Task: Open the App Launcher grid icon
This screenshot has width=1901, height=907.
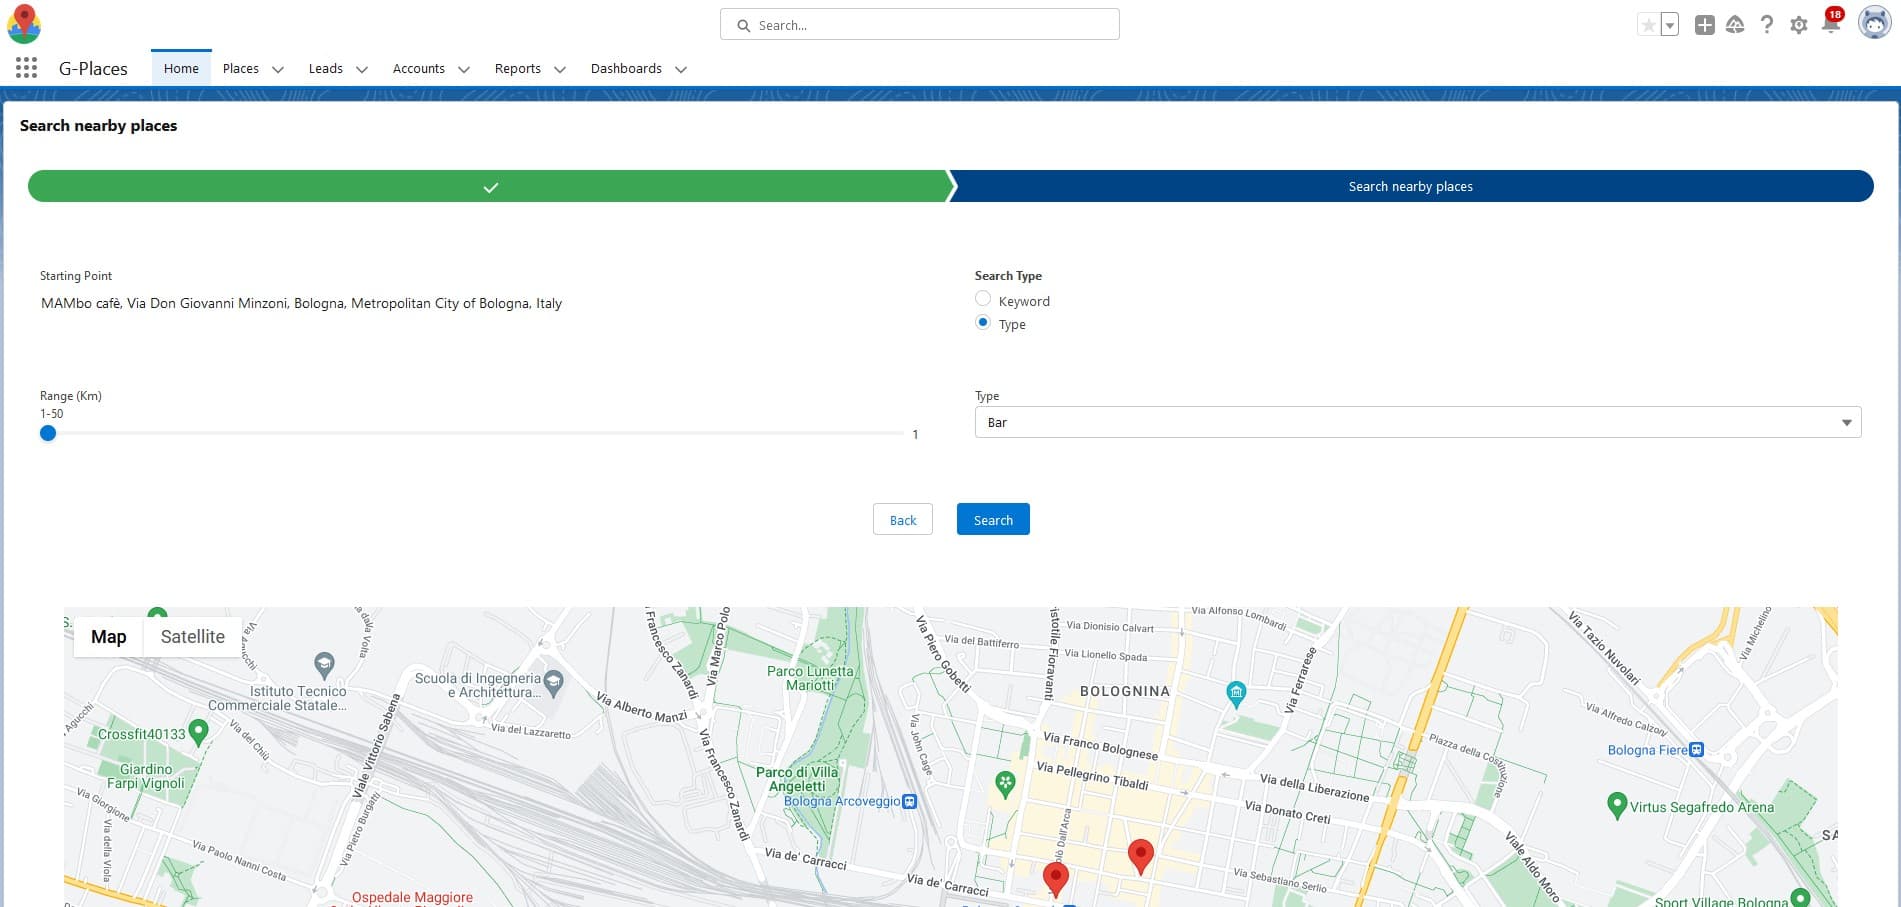Action: click(x=27, y=68)
